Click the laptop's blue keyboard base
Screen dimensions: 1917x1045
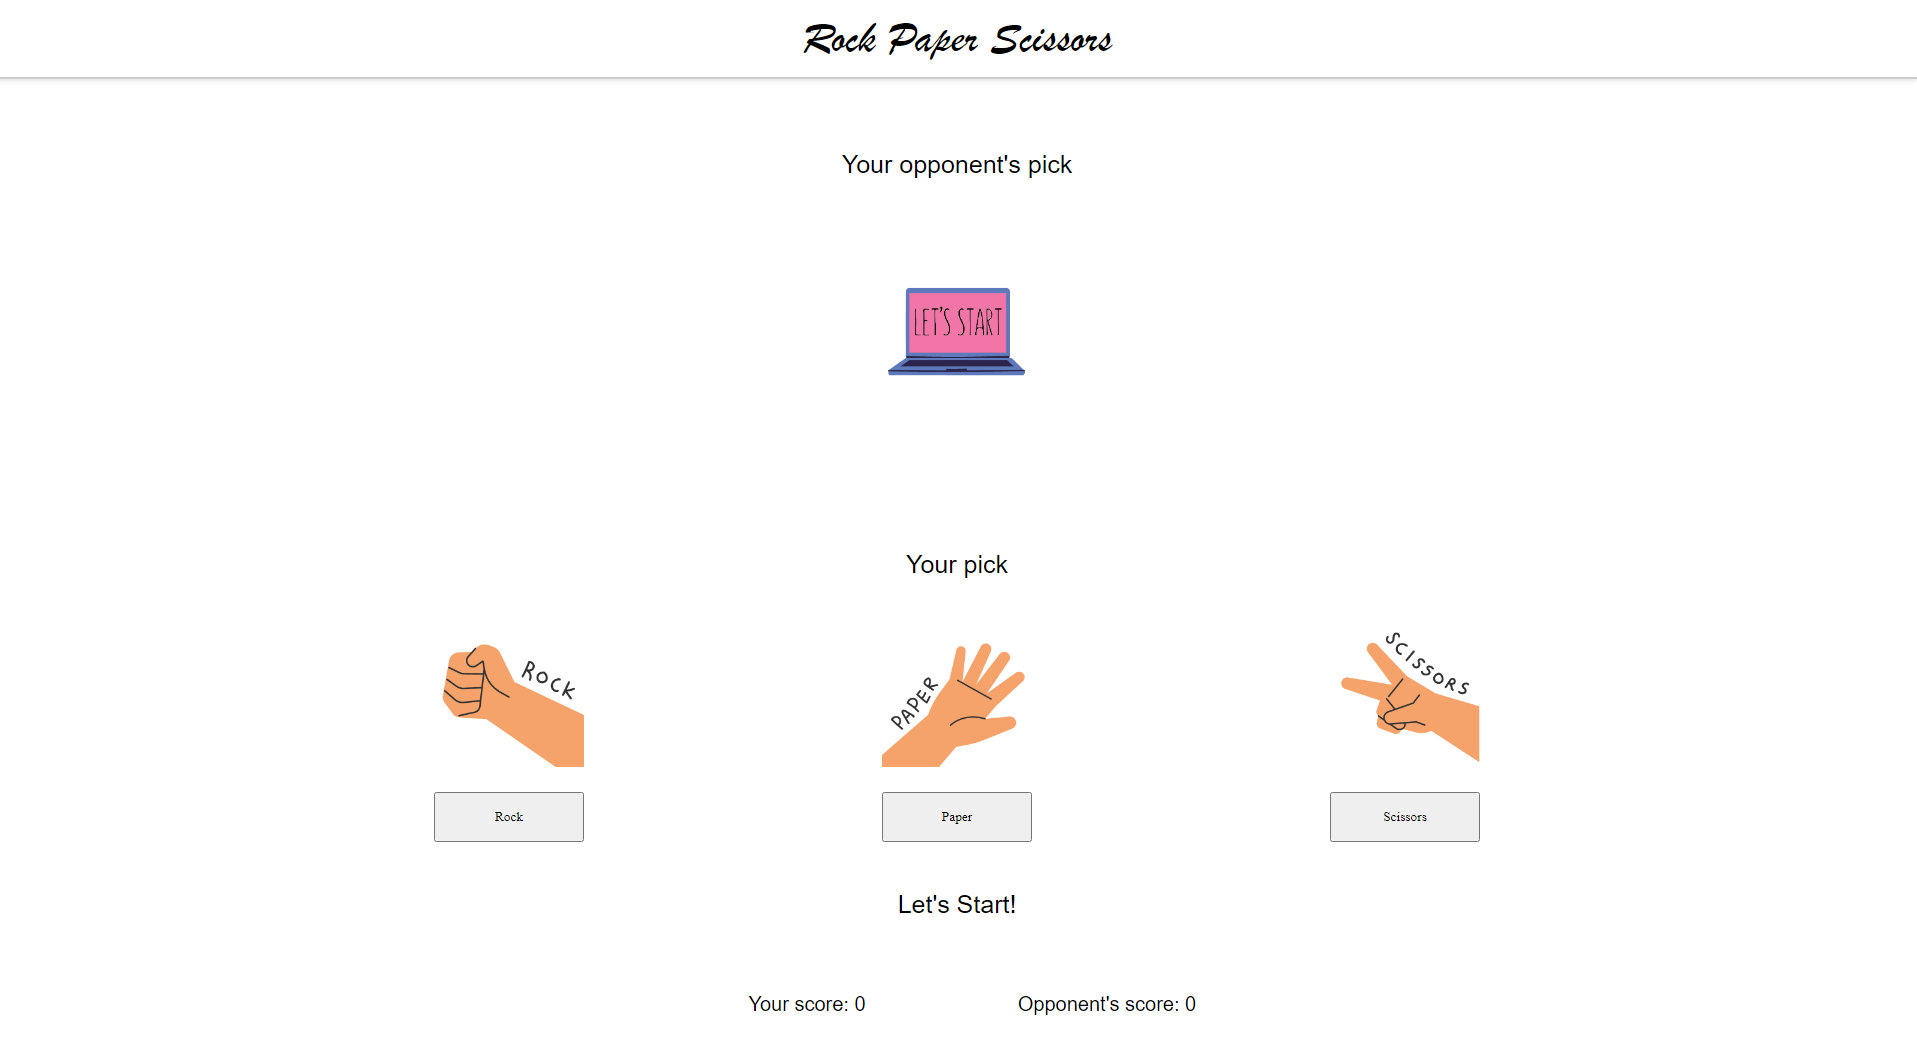pyautogui.click(x=956, y=366)
